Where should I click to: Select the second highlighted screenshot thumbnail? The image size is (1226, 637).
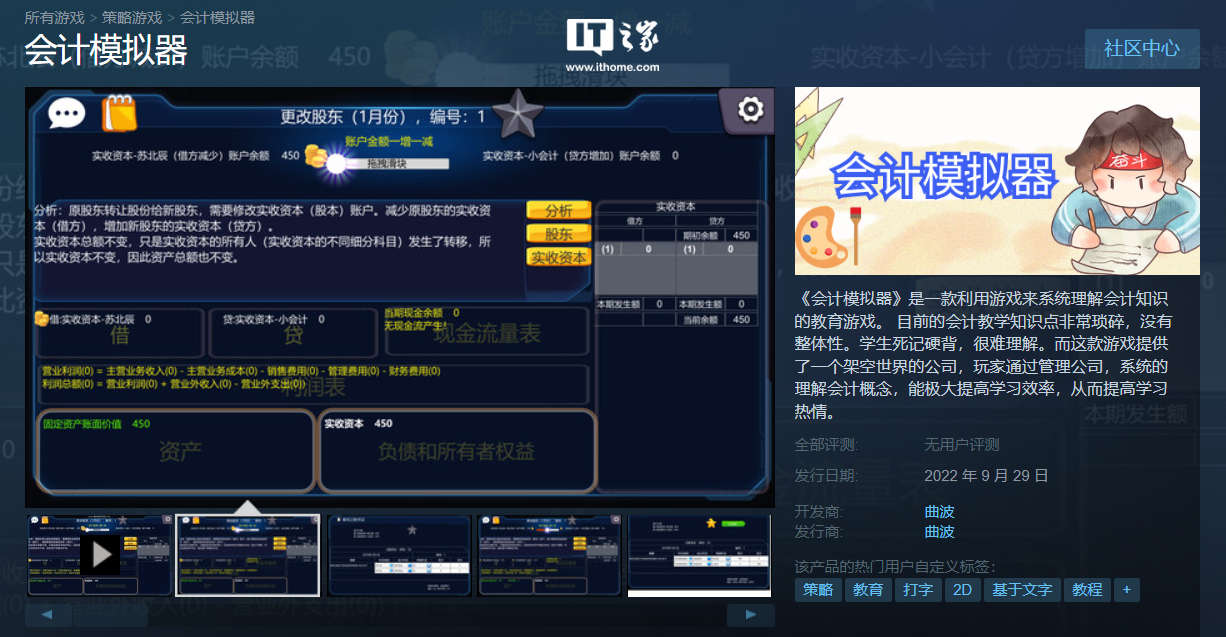pos(248,555)
